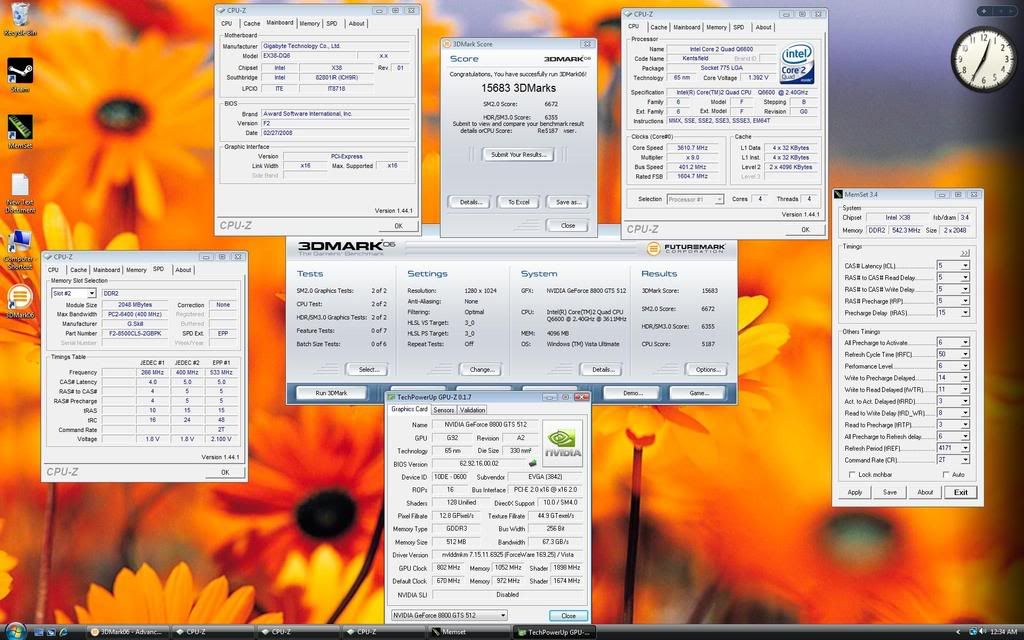Open the Cache tab in the CPU-Z processor window
This screenshot has width=1024, height=640.
658,27
